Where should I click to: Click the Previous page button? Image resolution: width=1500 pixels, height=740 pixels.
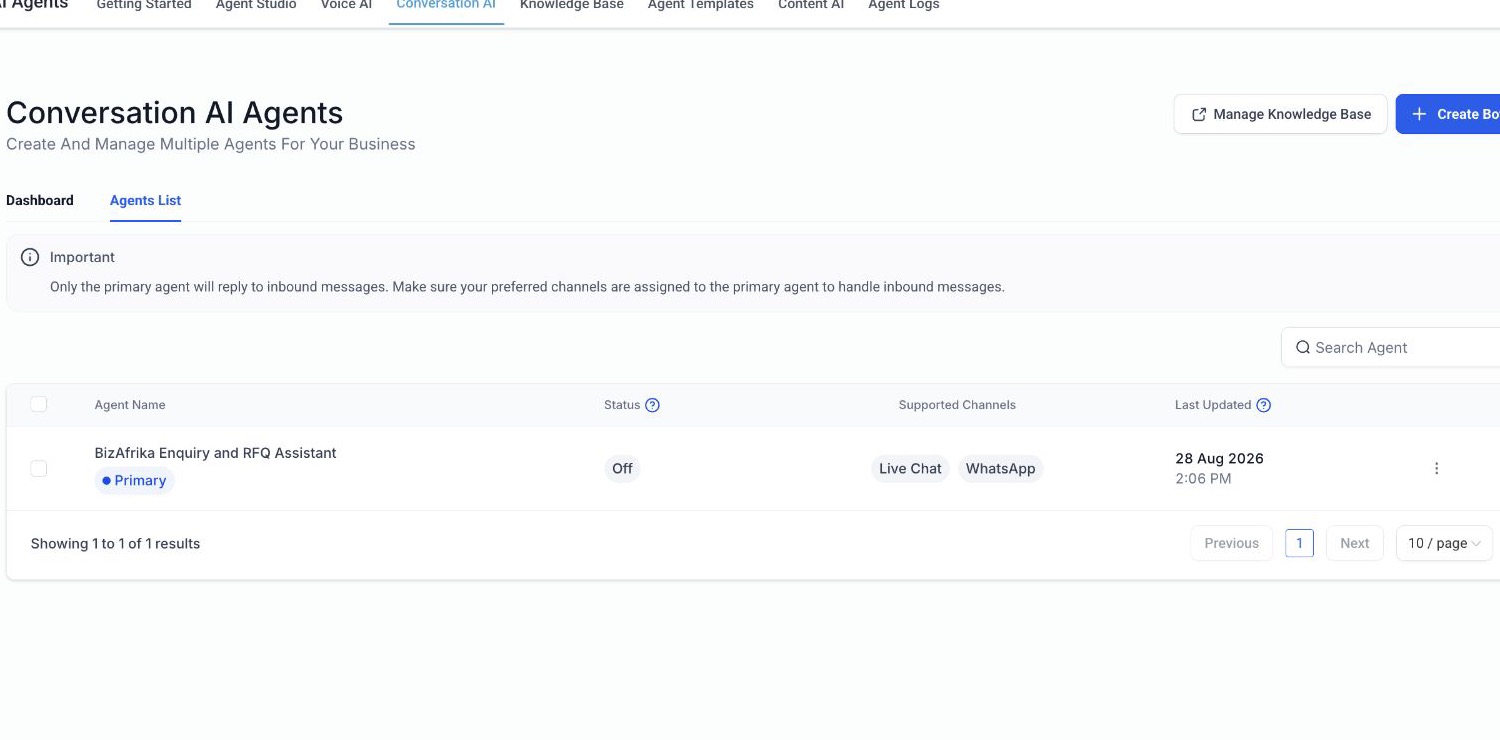coord(1231,543)
